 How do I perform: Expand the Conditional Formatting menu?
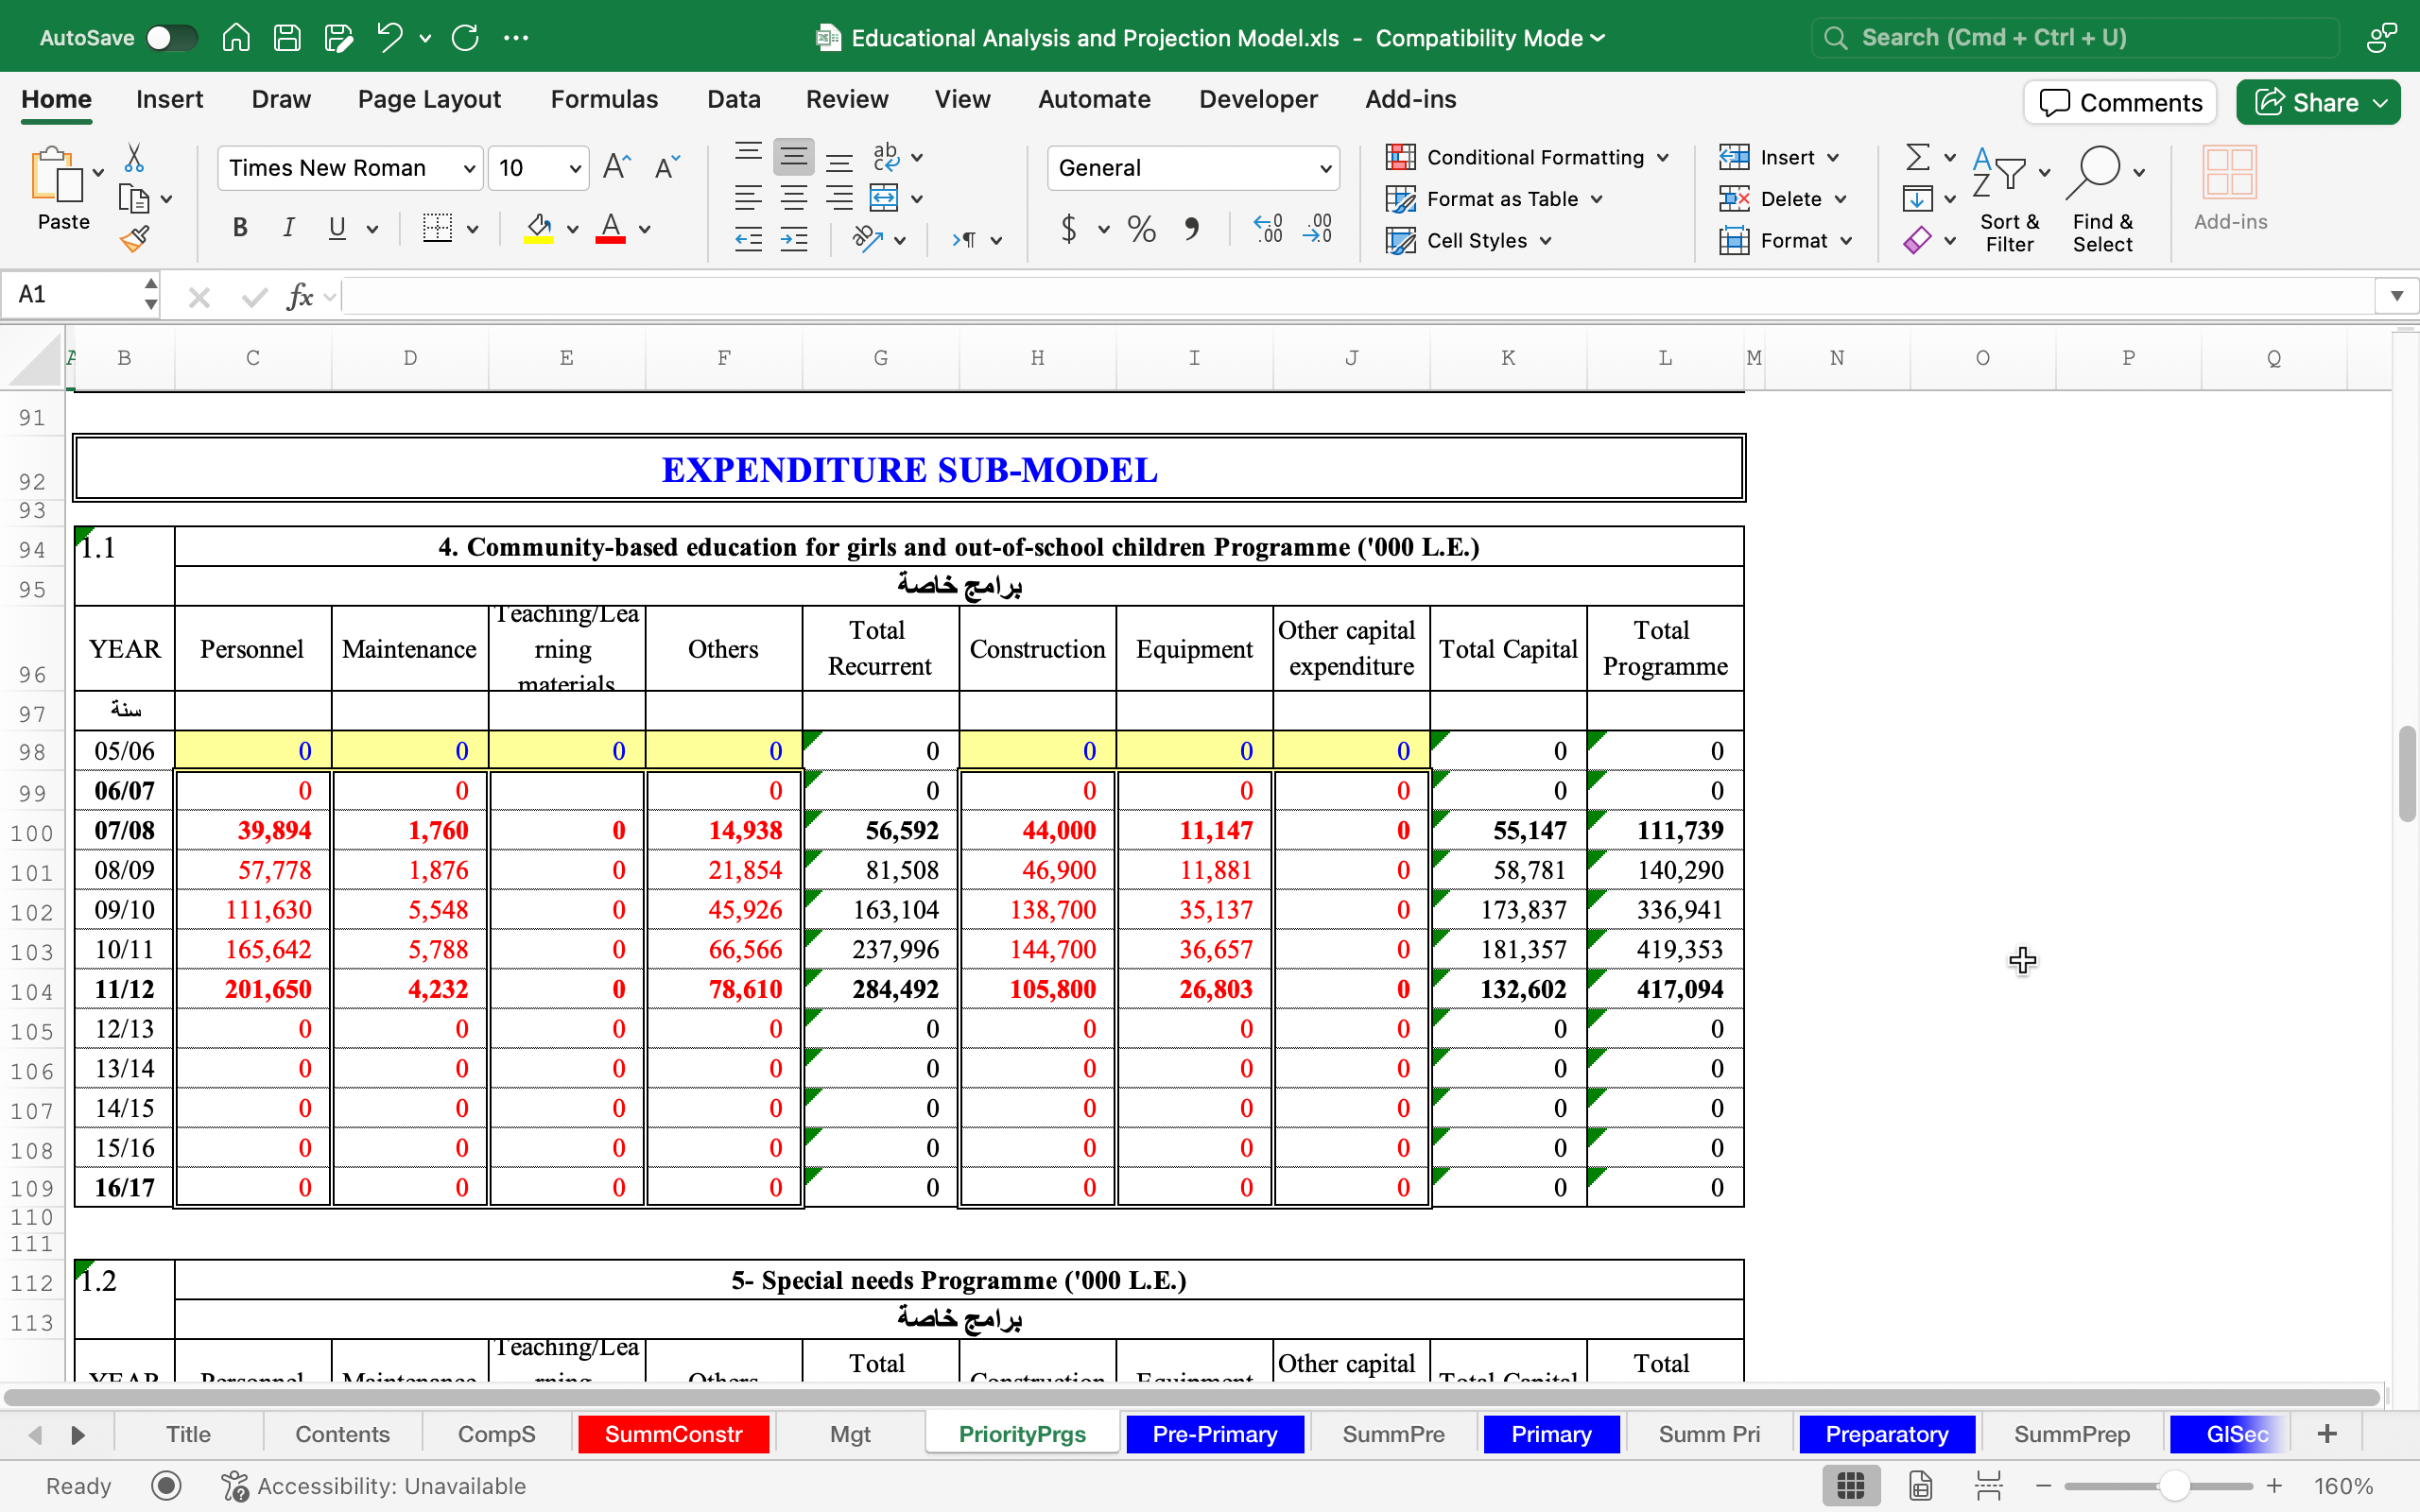[1533, 157]
